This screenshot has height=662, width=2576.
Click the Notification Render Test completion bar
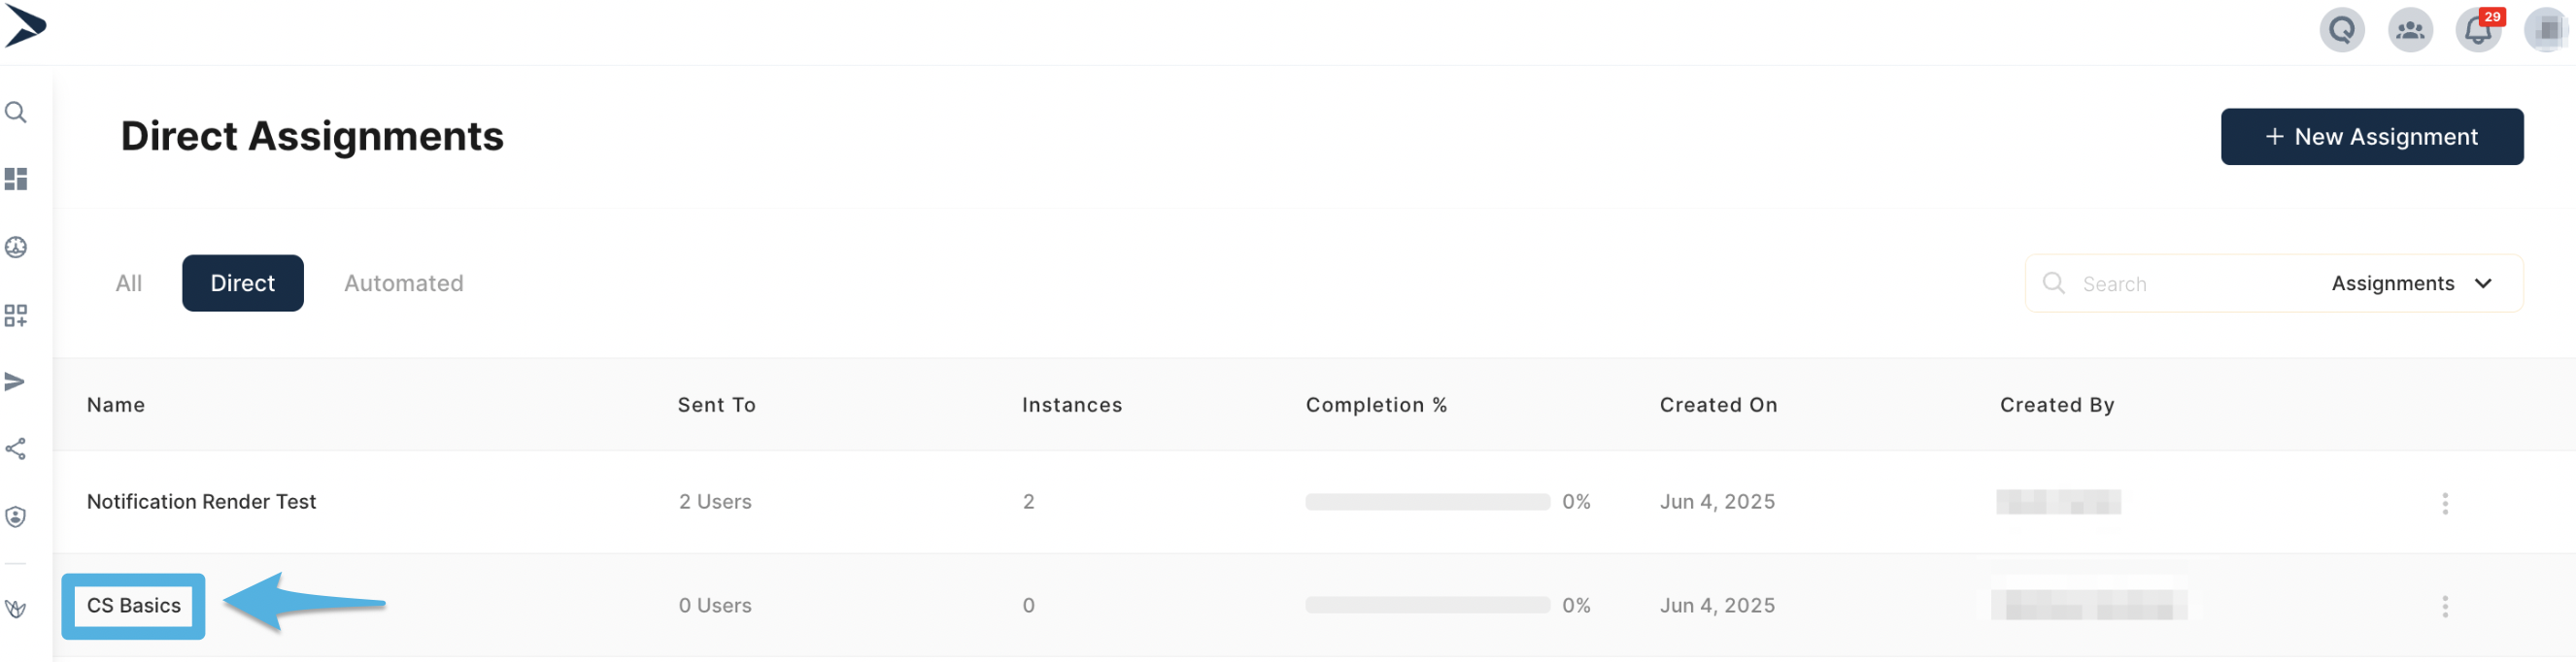[1427, 502]
